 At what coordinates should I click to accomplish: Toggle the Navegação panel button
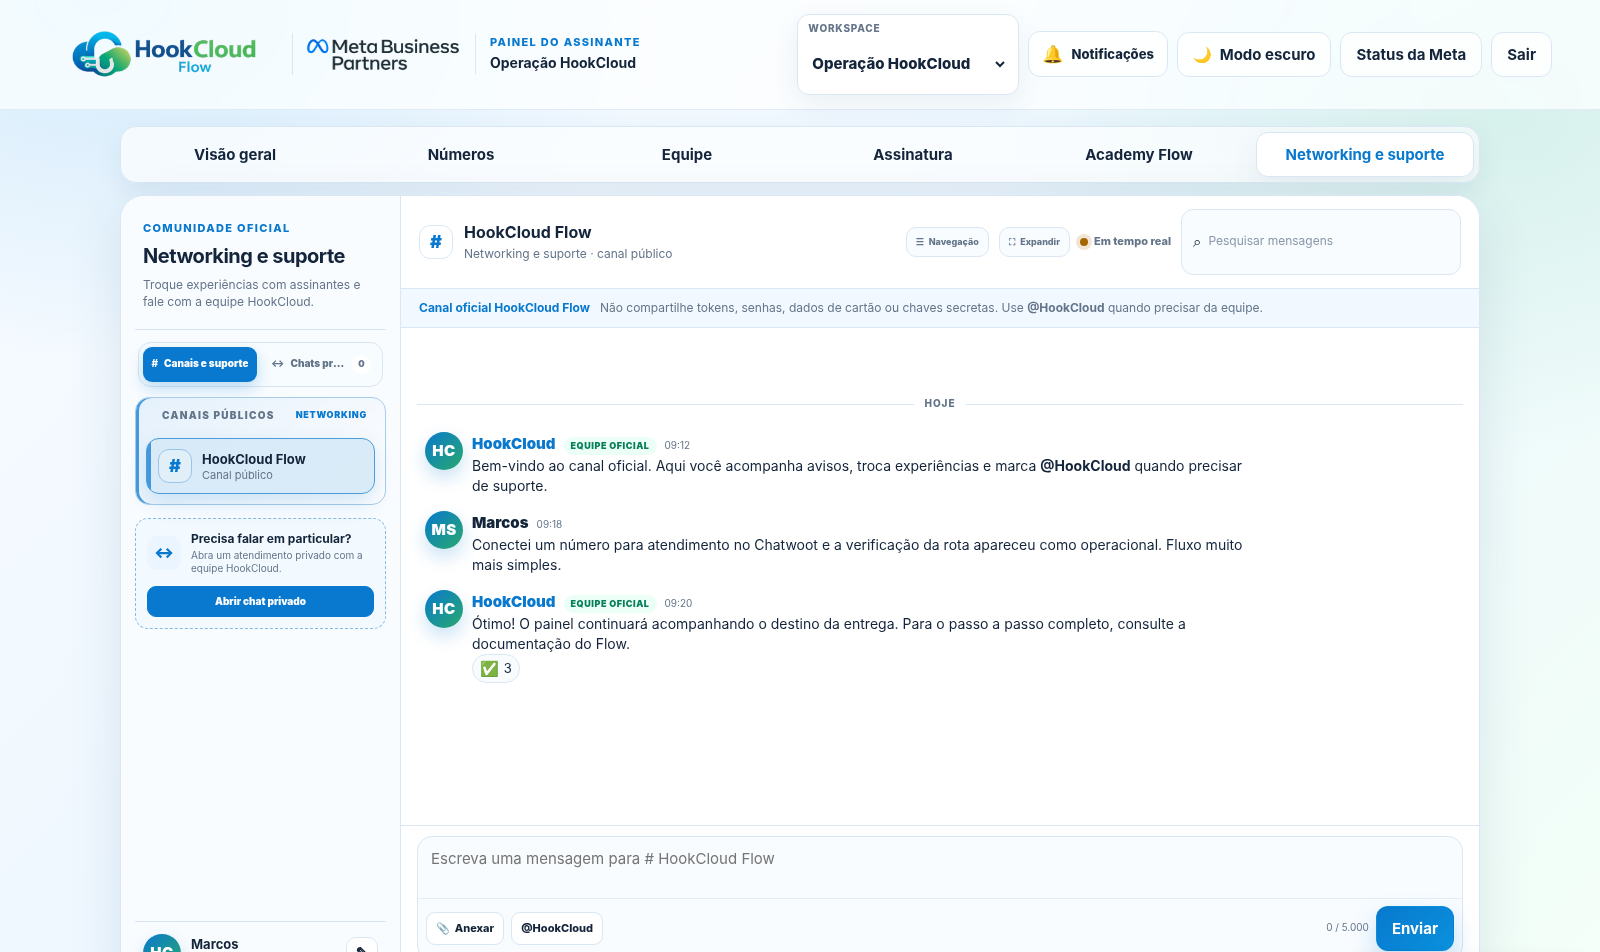[x=947, y=242]
